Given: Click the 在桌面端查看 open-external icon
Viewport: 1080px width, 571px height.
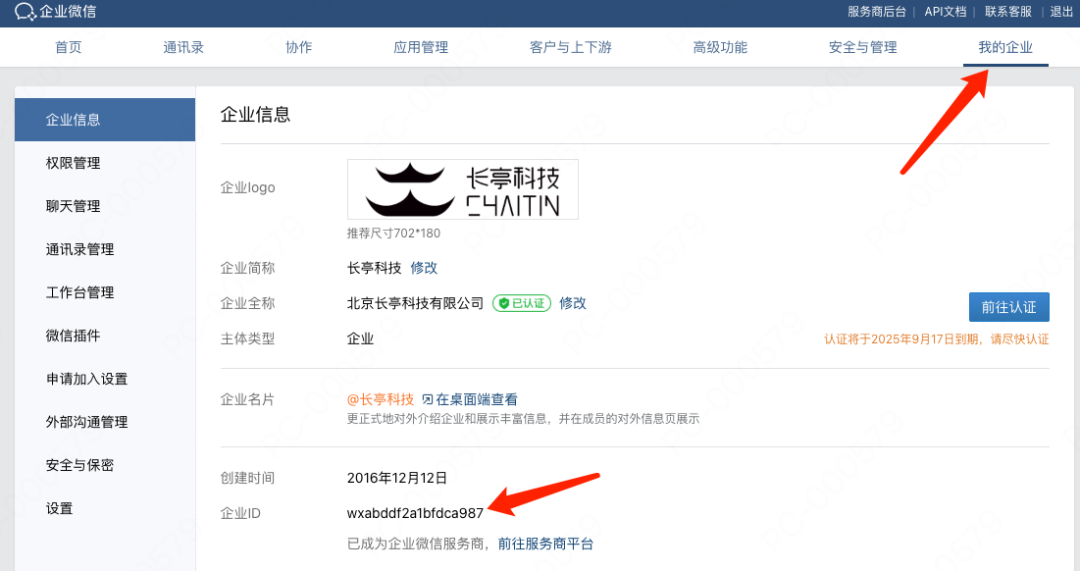Looking at the screenshot, I should [x=427, y=399].
